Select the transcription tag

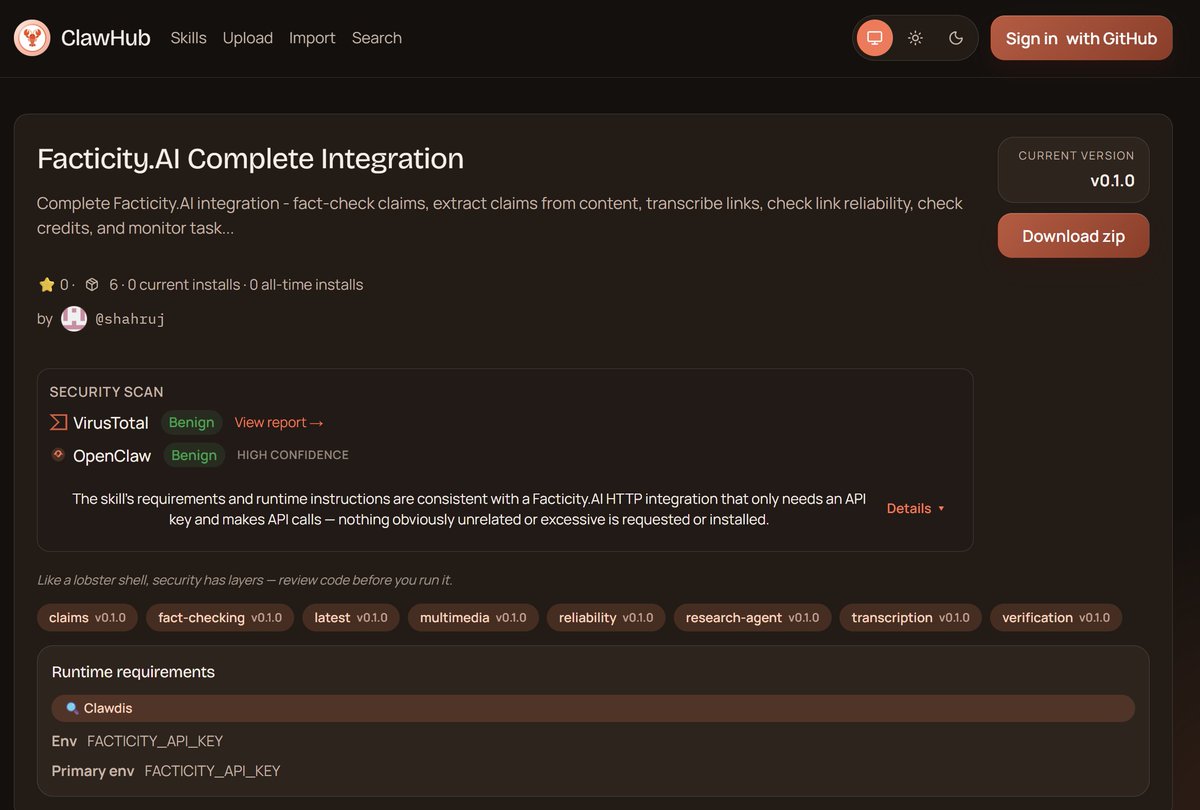pos(910,618)
